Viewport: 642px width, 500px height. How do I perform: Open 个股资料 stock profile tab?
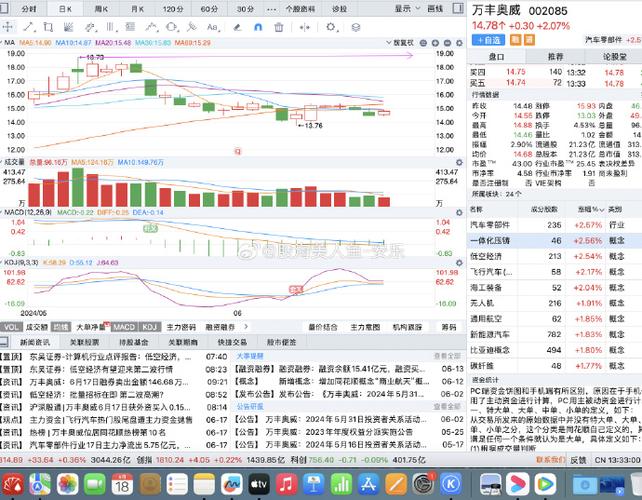click(300, 9)
